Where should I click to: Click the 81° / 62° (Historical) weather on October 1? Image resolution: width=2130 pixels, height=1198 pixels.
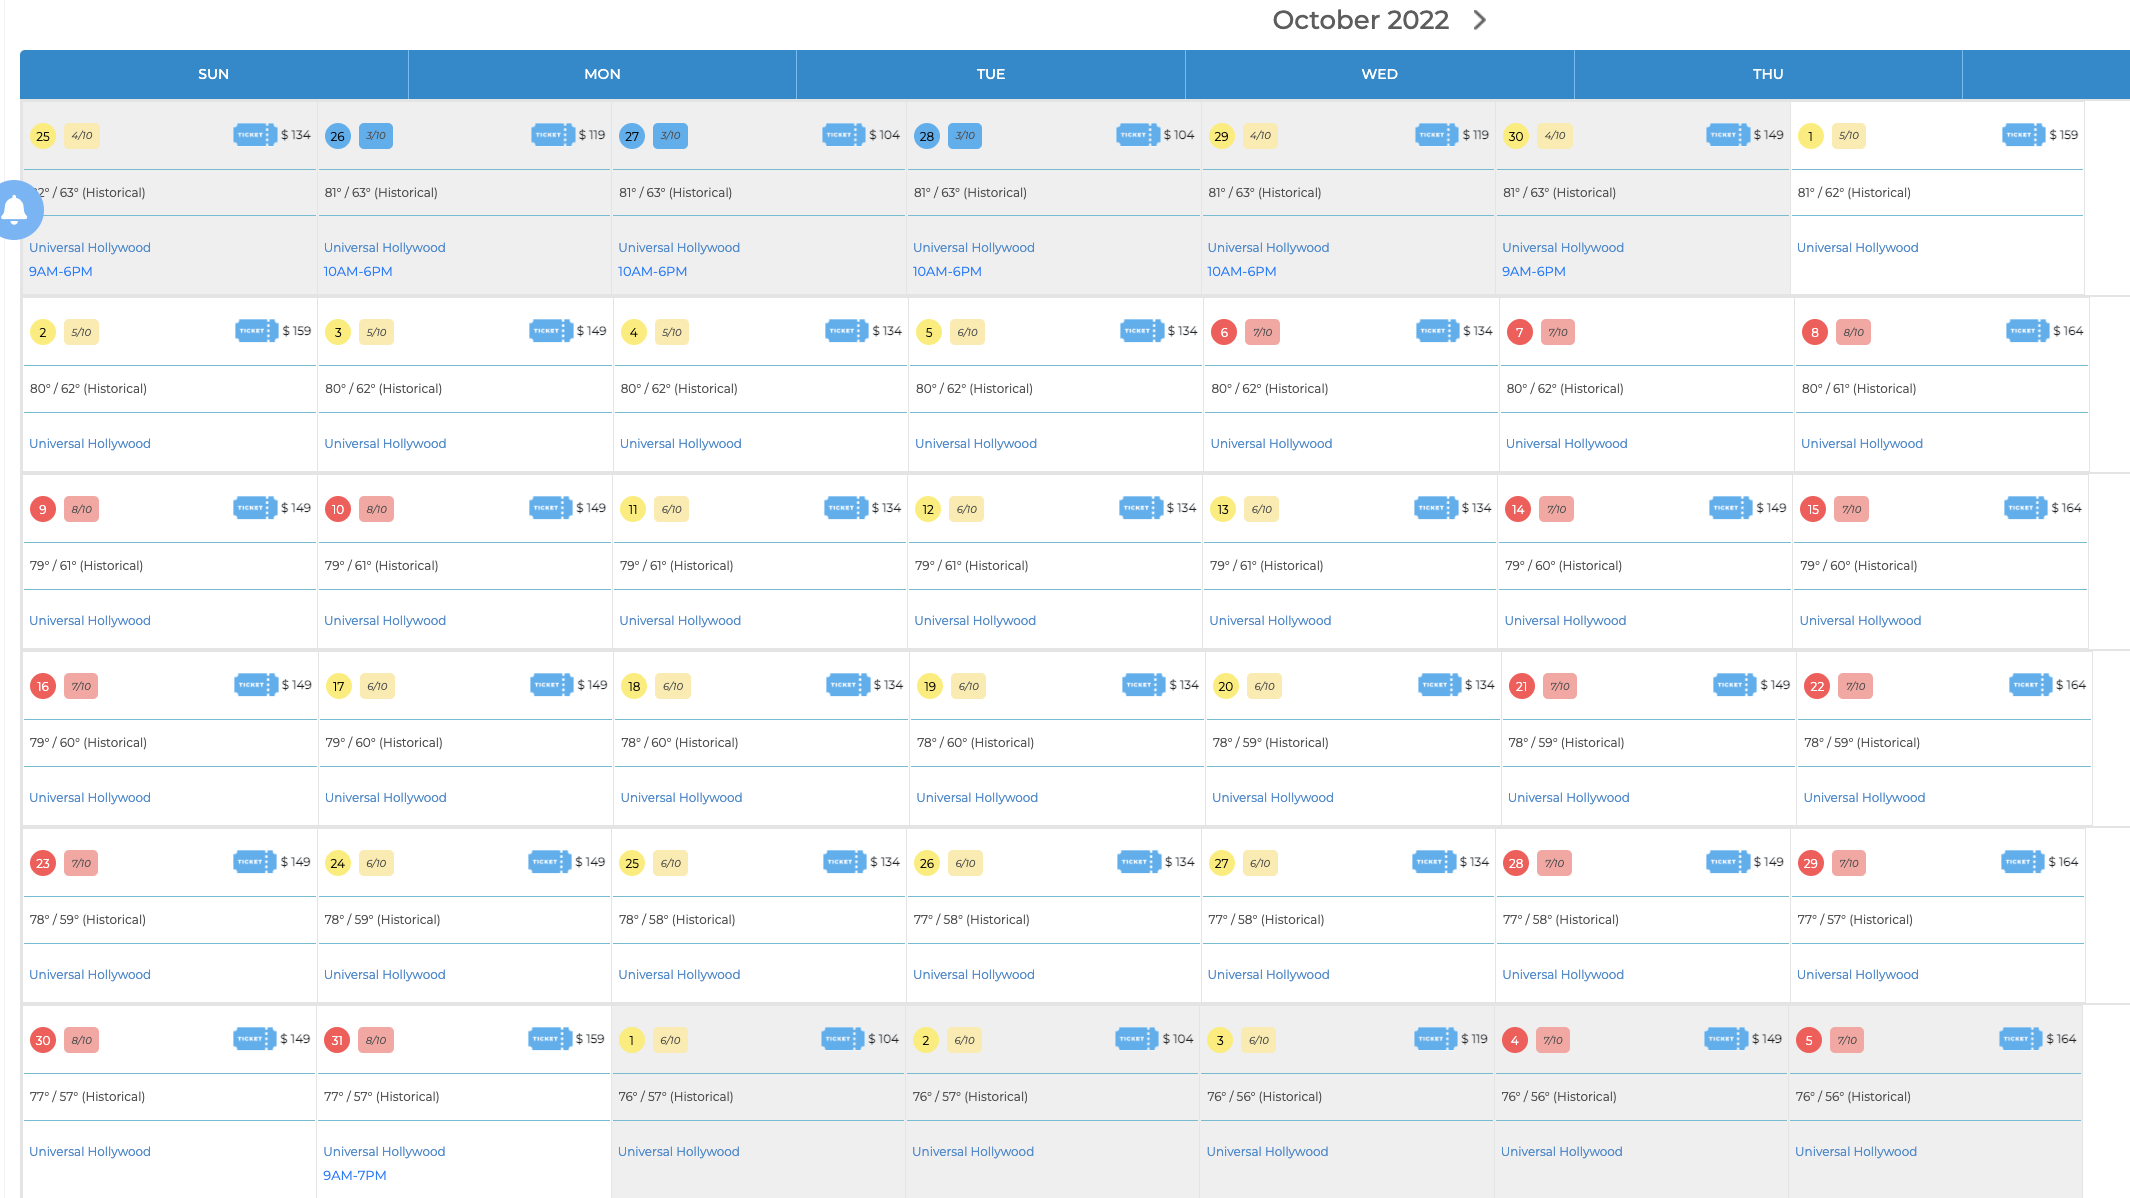(1854, 192)
